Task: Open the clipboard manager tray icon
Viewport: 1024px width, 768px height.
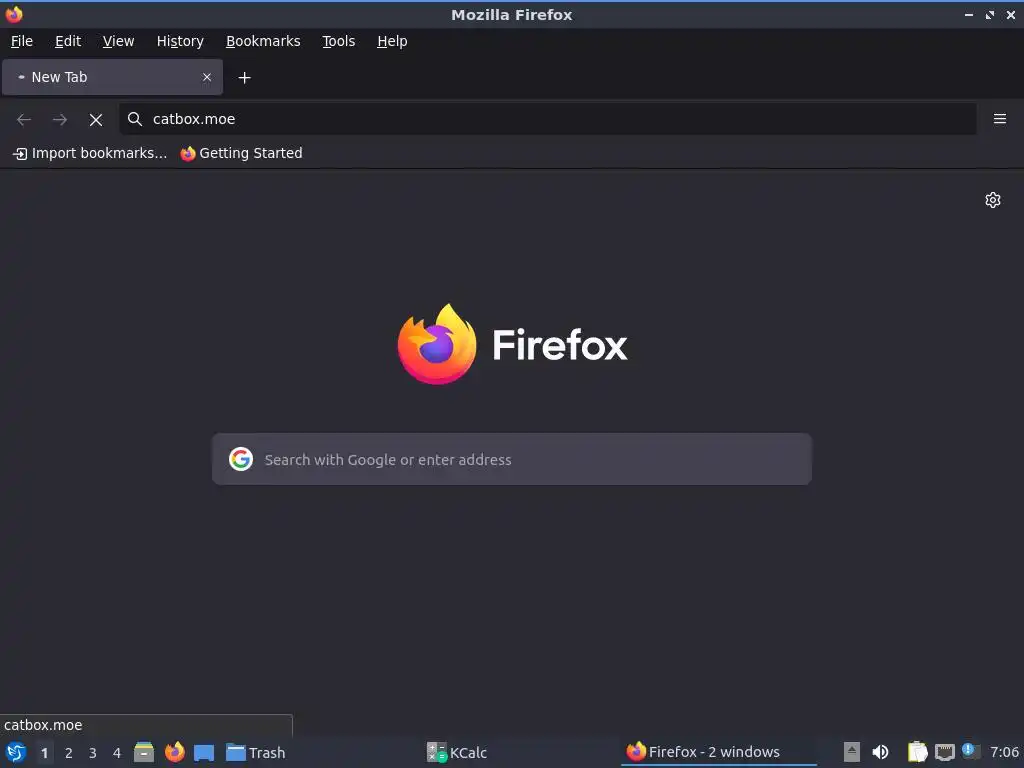Action: (918, 752)
